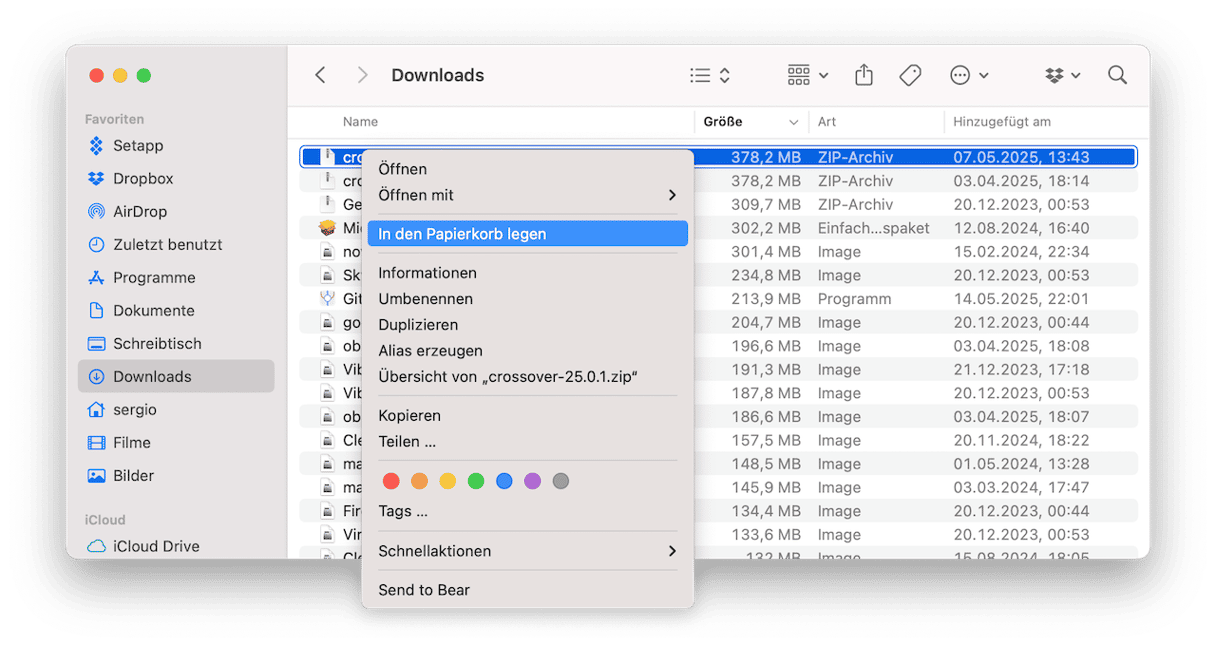
Task: Open the Finder search magnifier
Action: (1117, 75)
